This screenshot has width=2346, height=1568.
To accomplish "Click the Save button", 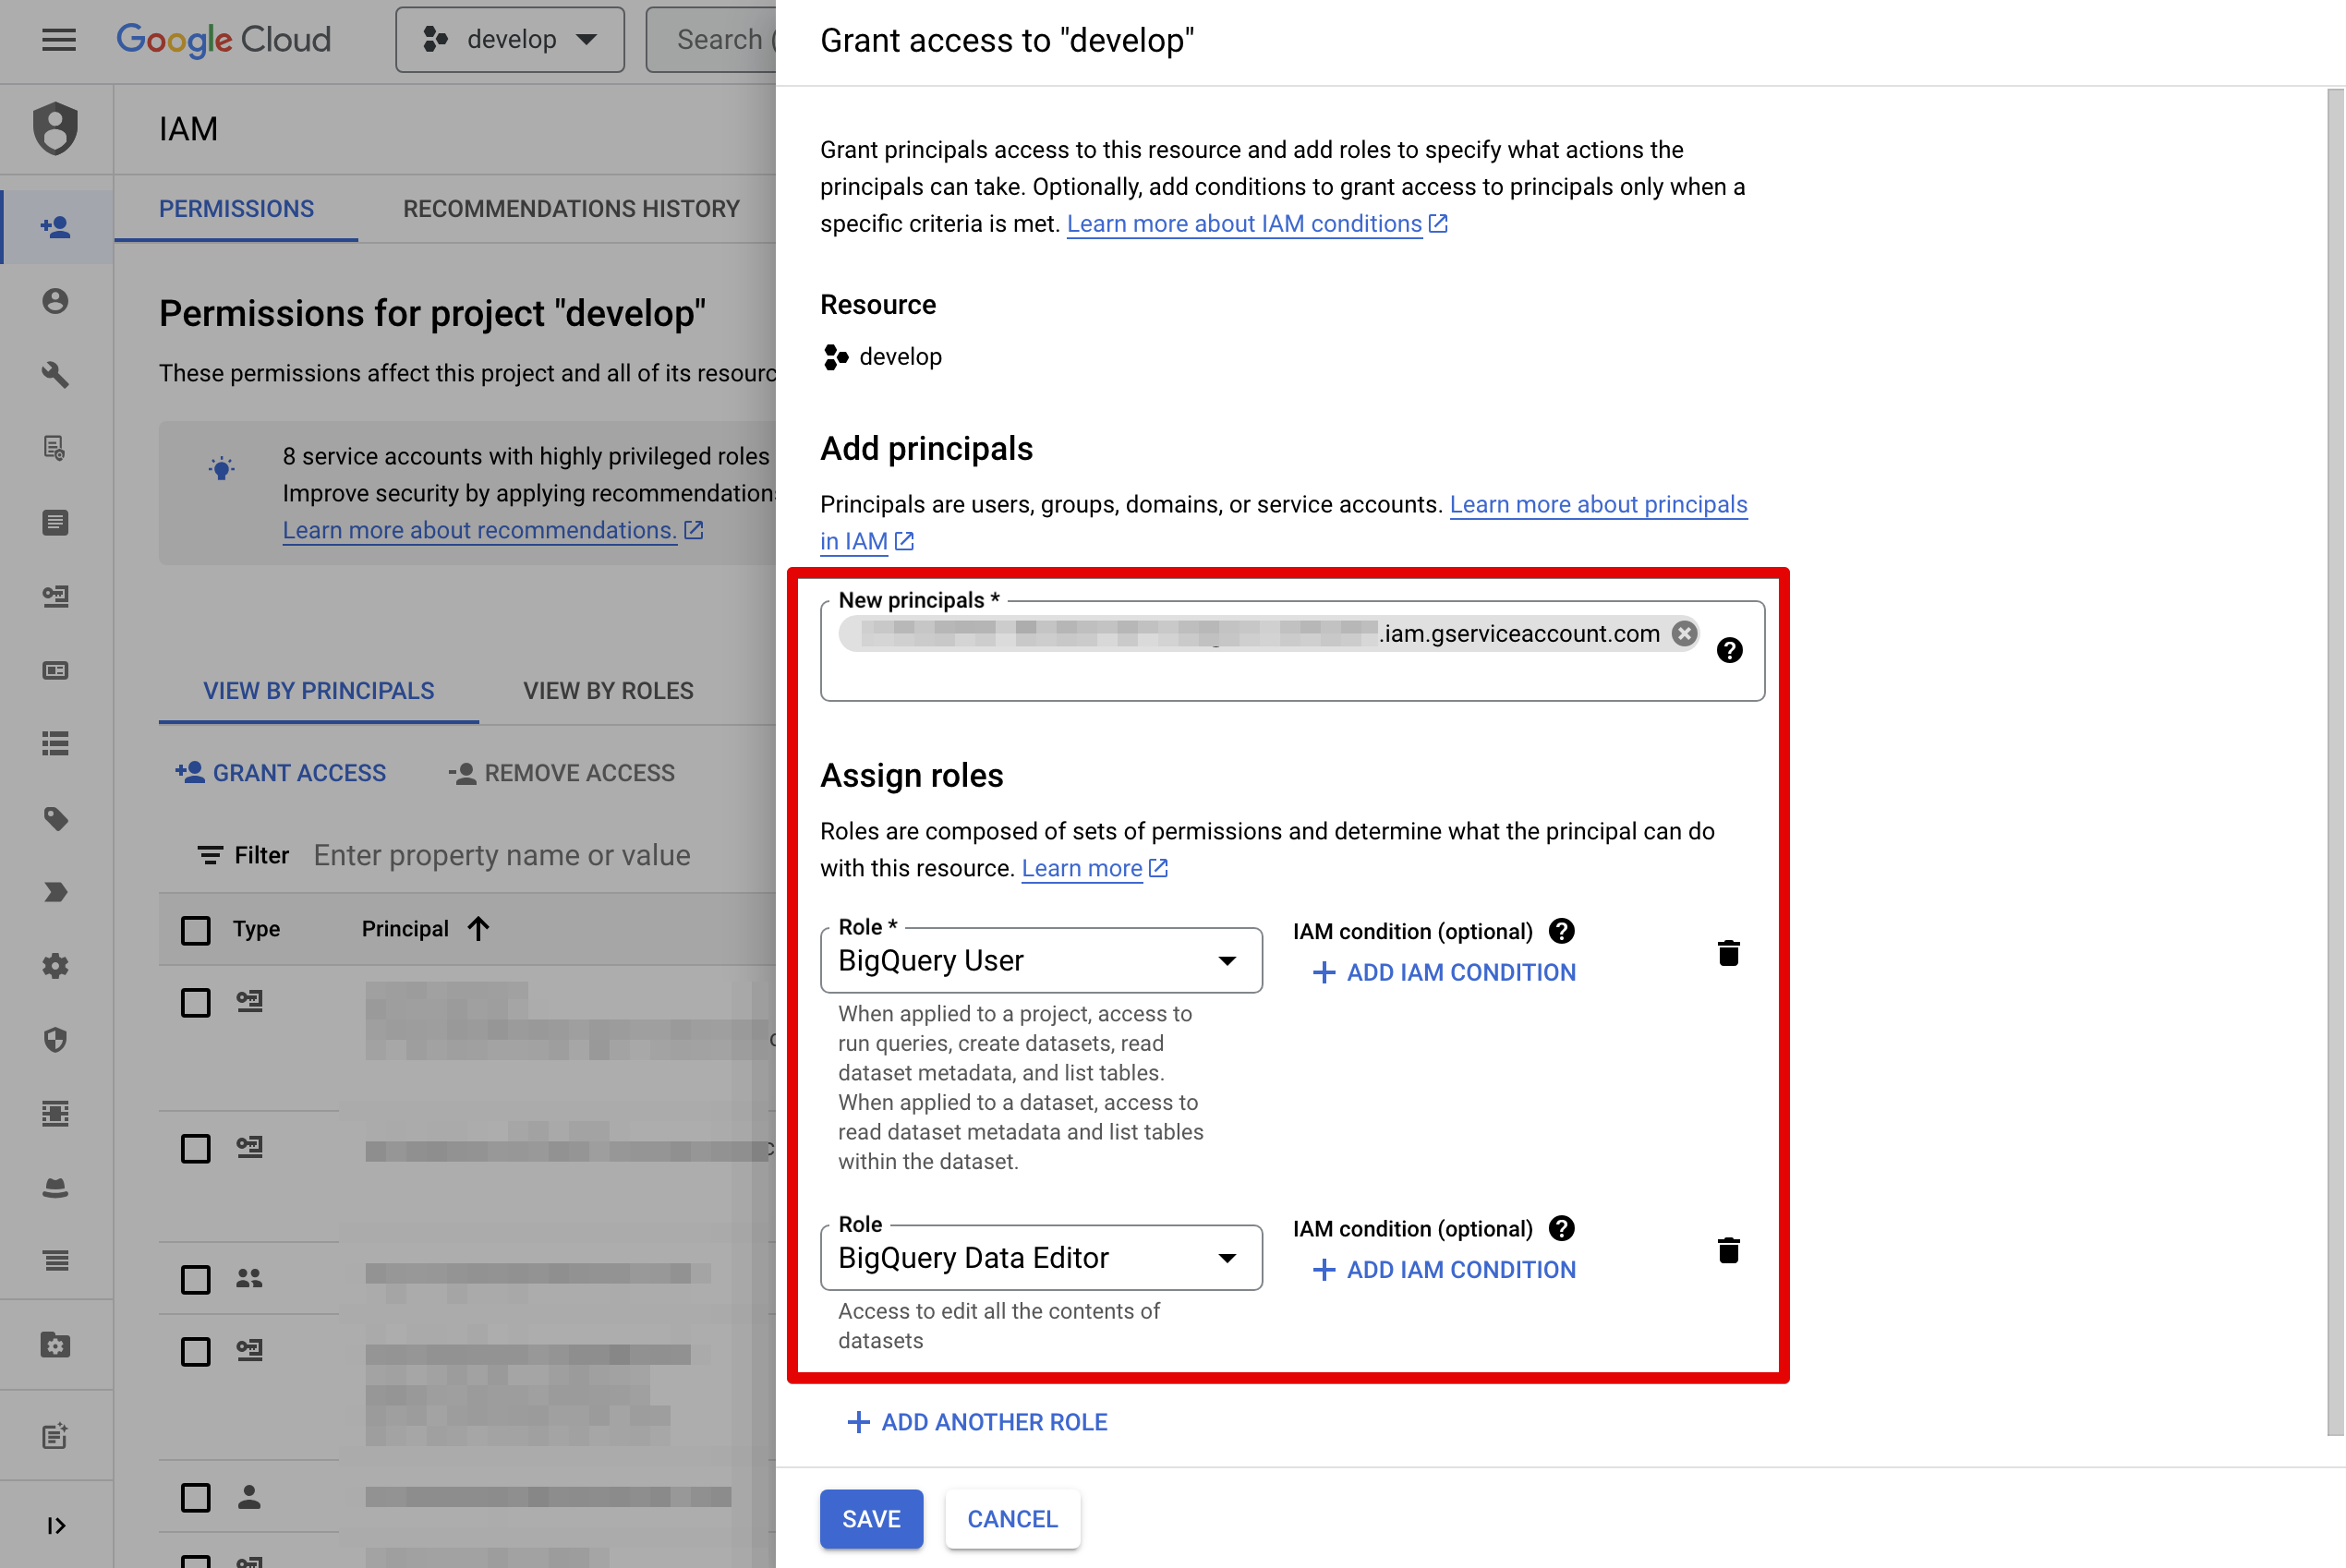I will point(870,1518).
